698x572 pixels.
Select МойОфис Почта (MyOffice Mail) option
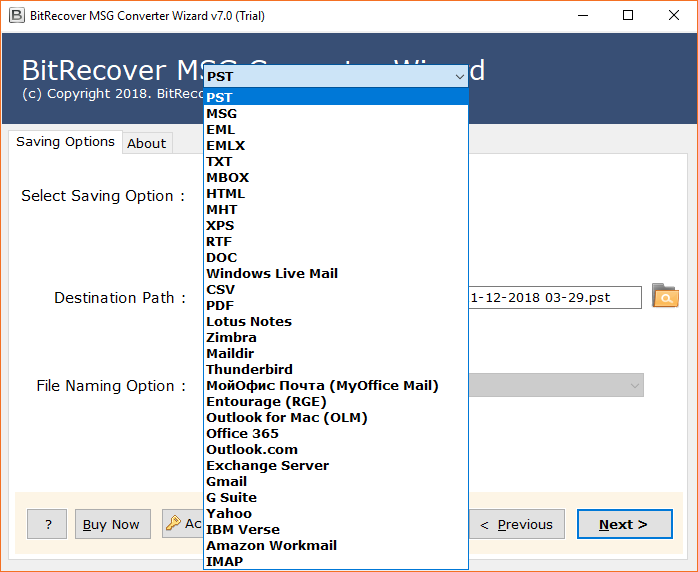pos(336,386)
